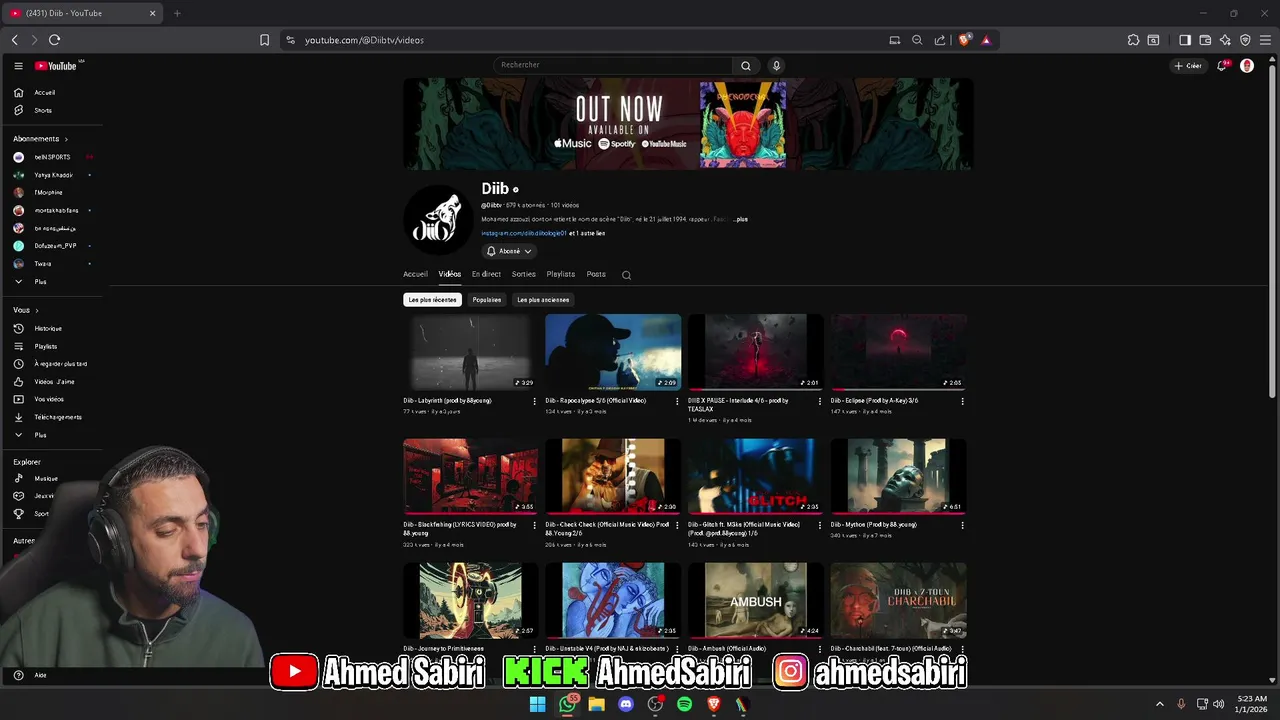Expand channel description with ...plus
The height and width of the screenshot is (720, 1280).
740,219
